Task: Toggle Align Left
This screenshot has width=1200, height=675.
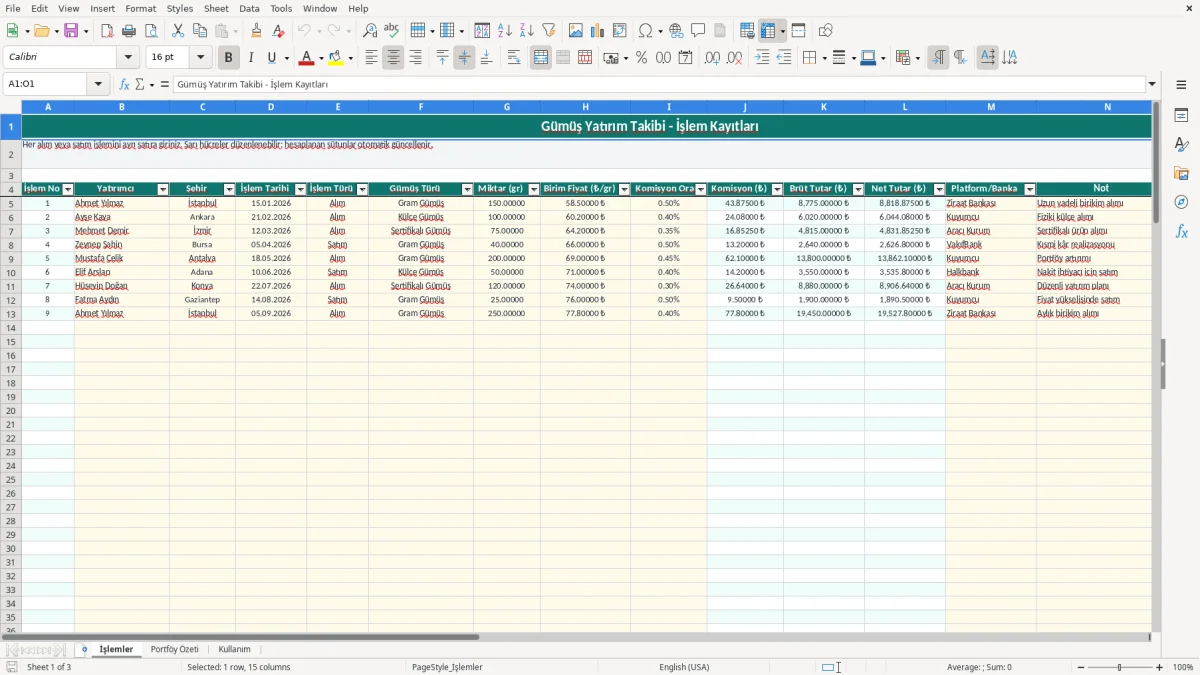Action: coord(371,58)
